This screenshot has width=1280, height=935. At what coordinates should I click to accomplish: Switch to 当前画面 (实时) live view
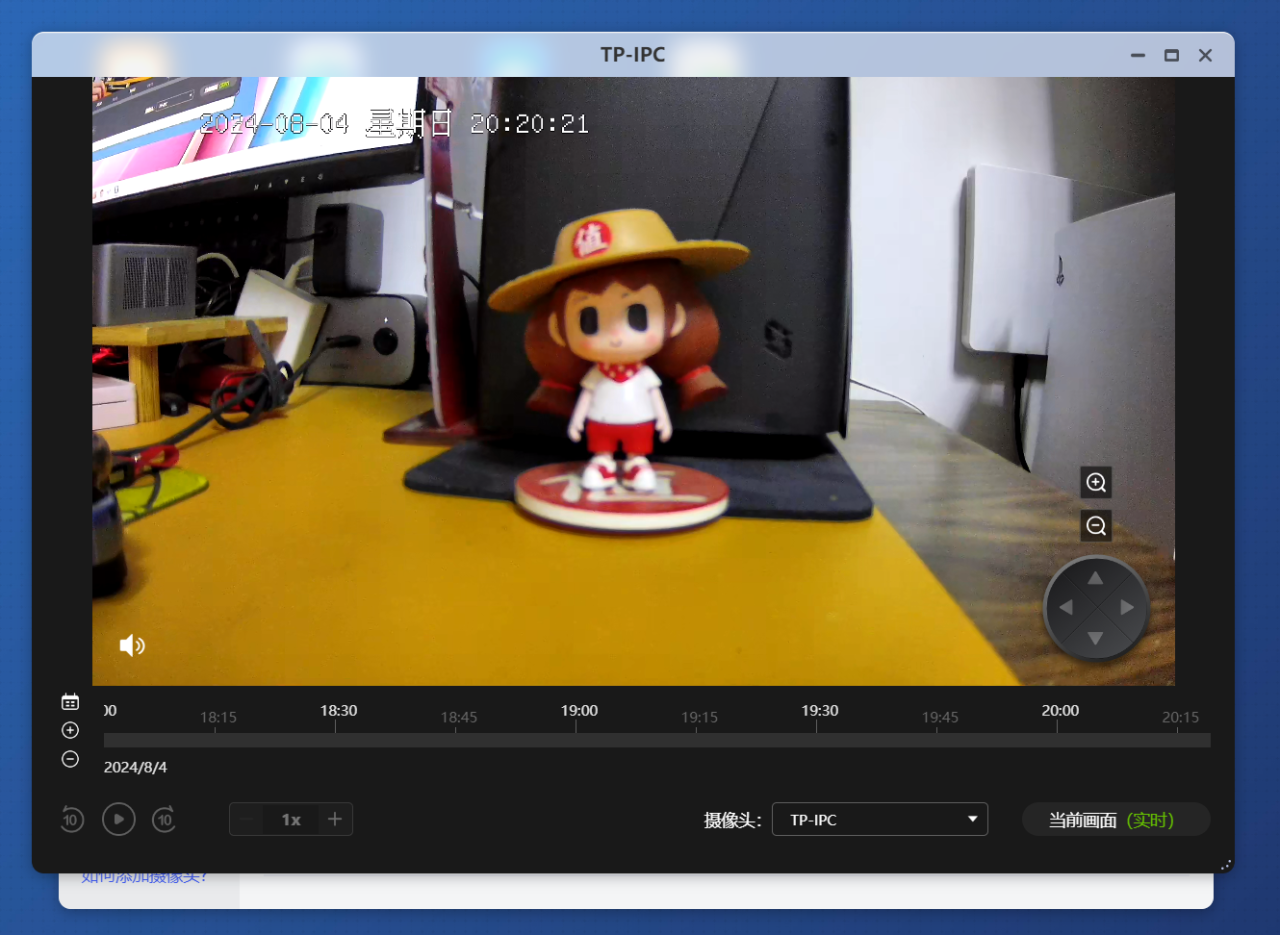point(1115,820)
